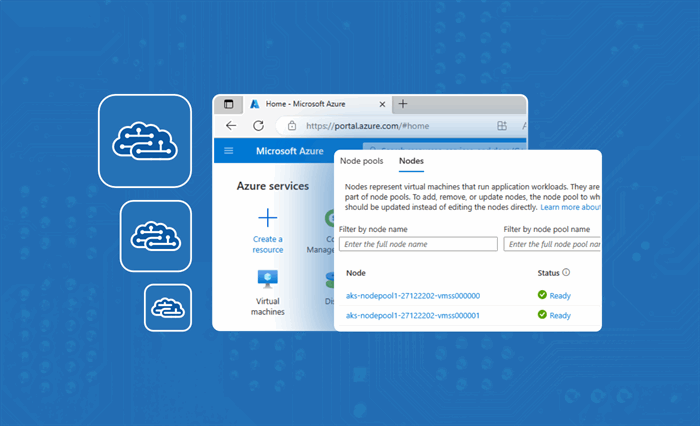The width and height of the screenshot is (700, 426).
Task: Click the smallest cloud brain icon tile
Action: click(168, 308)
